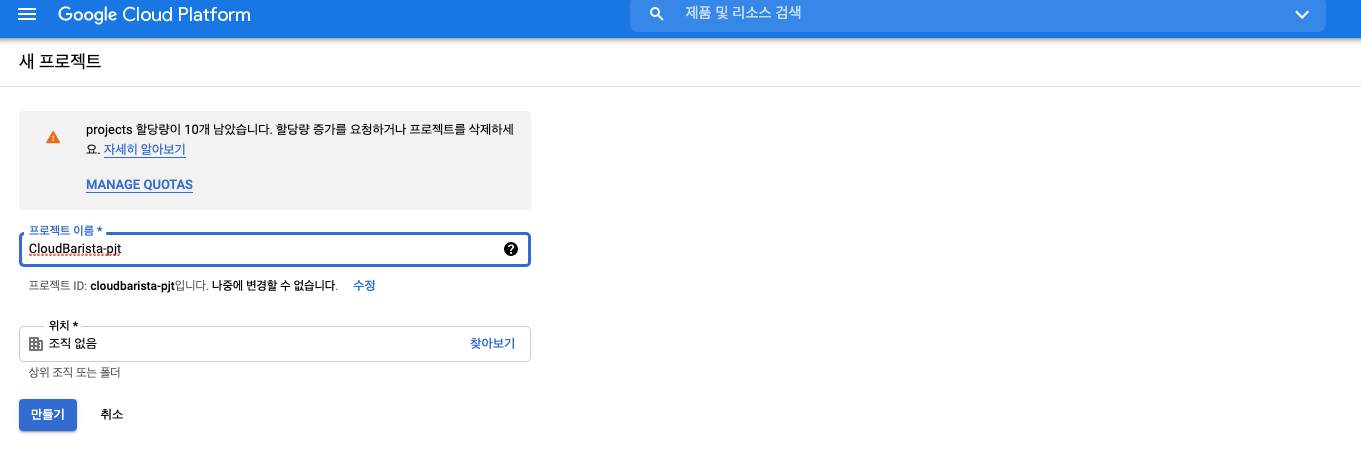Viewport: 1361px width, 470px height.
Task: Click the orange warning triangle icon
Action: [53, 138]
